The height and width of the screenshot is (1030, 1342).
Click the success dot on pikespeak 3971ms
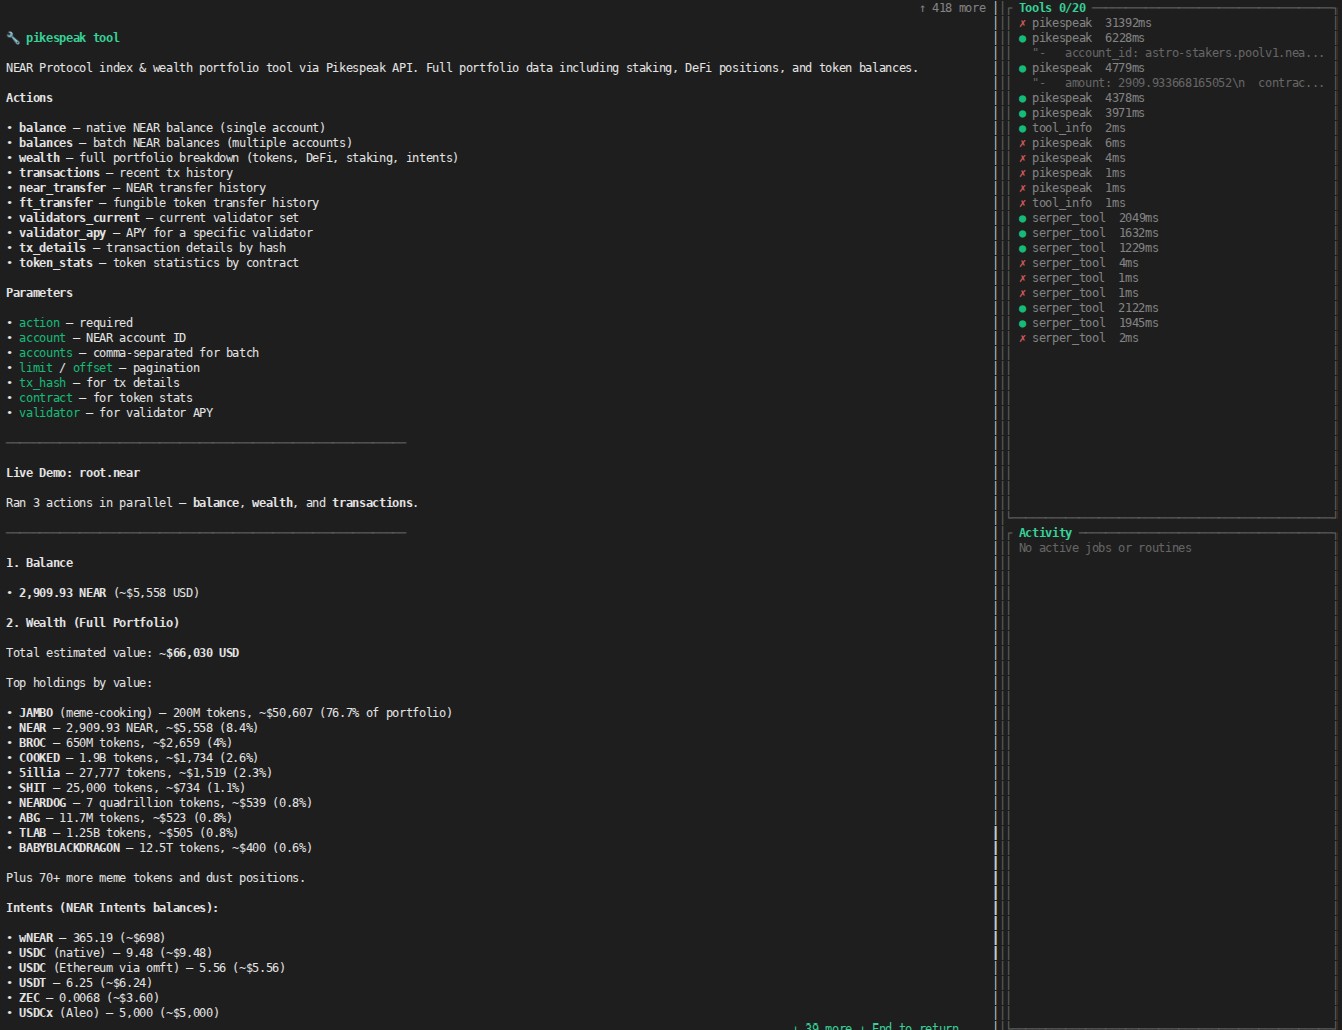[1022, 113]
